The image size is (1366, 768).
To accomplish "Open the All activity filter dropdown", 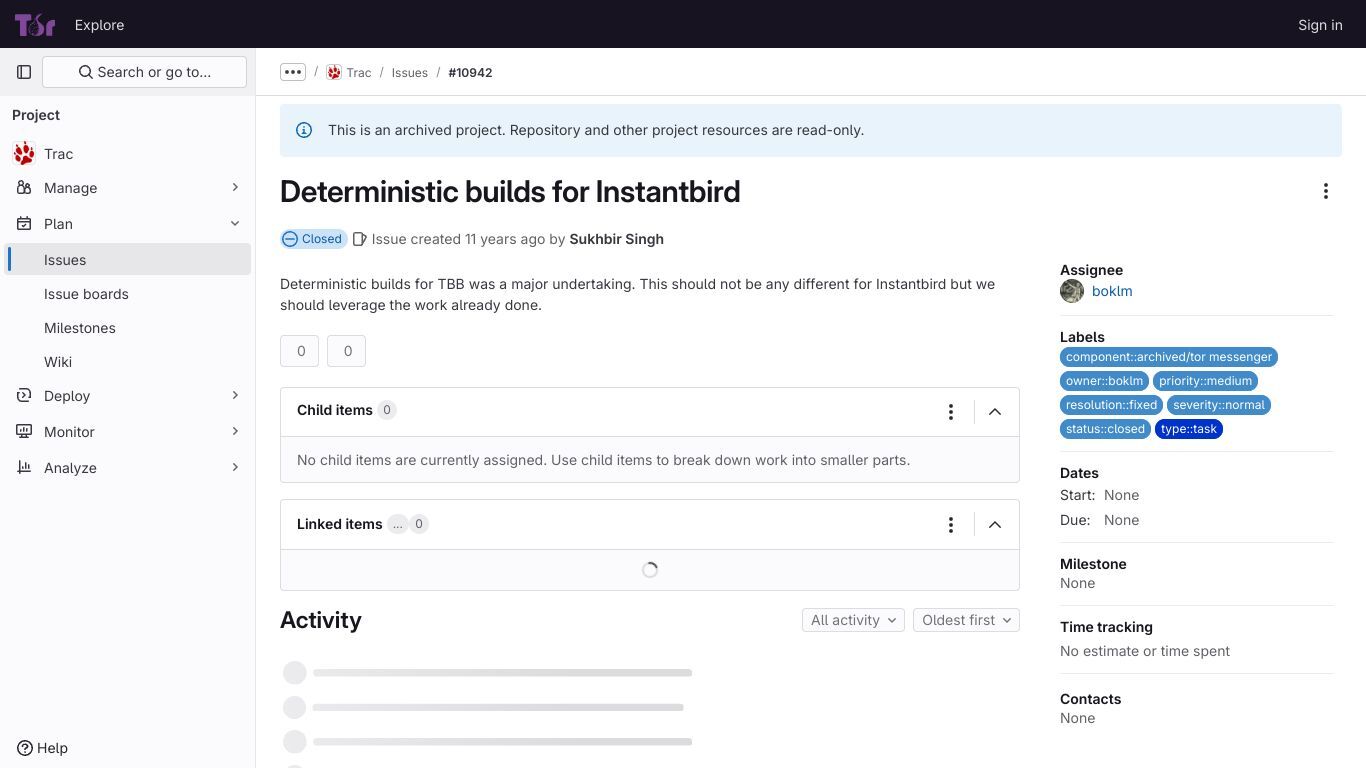I will [853, 620].
